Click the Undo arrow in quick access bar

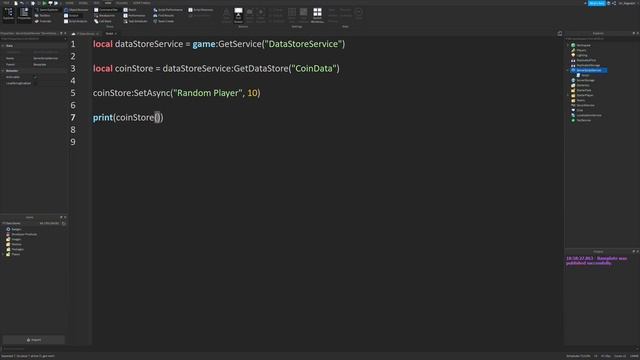[x=22, y=3]
